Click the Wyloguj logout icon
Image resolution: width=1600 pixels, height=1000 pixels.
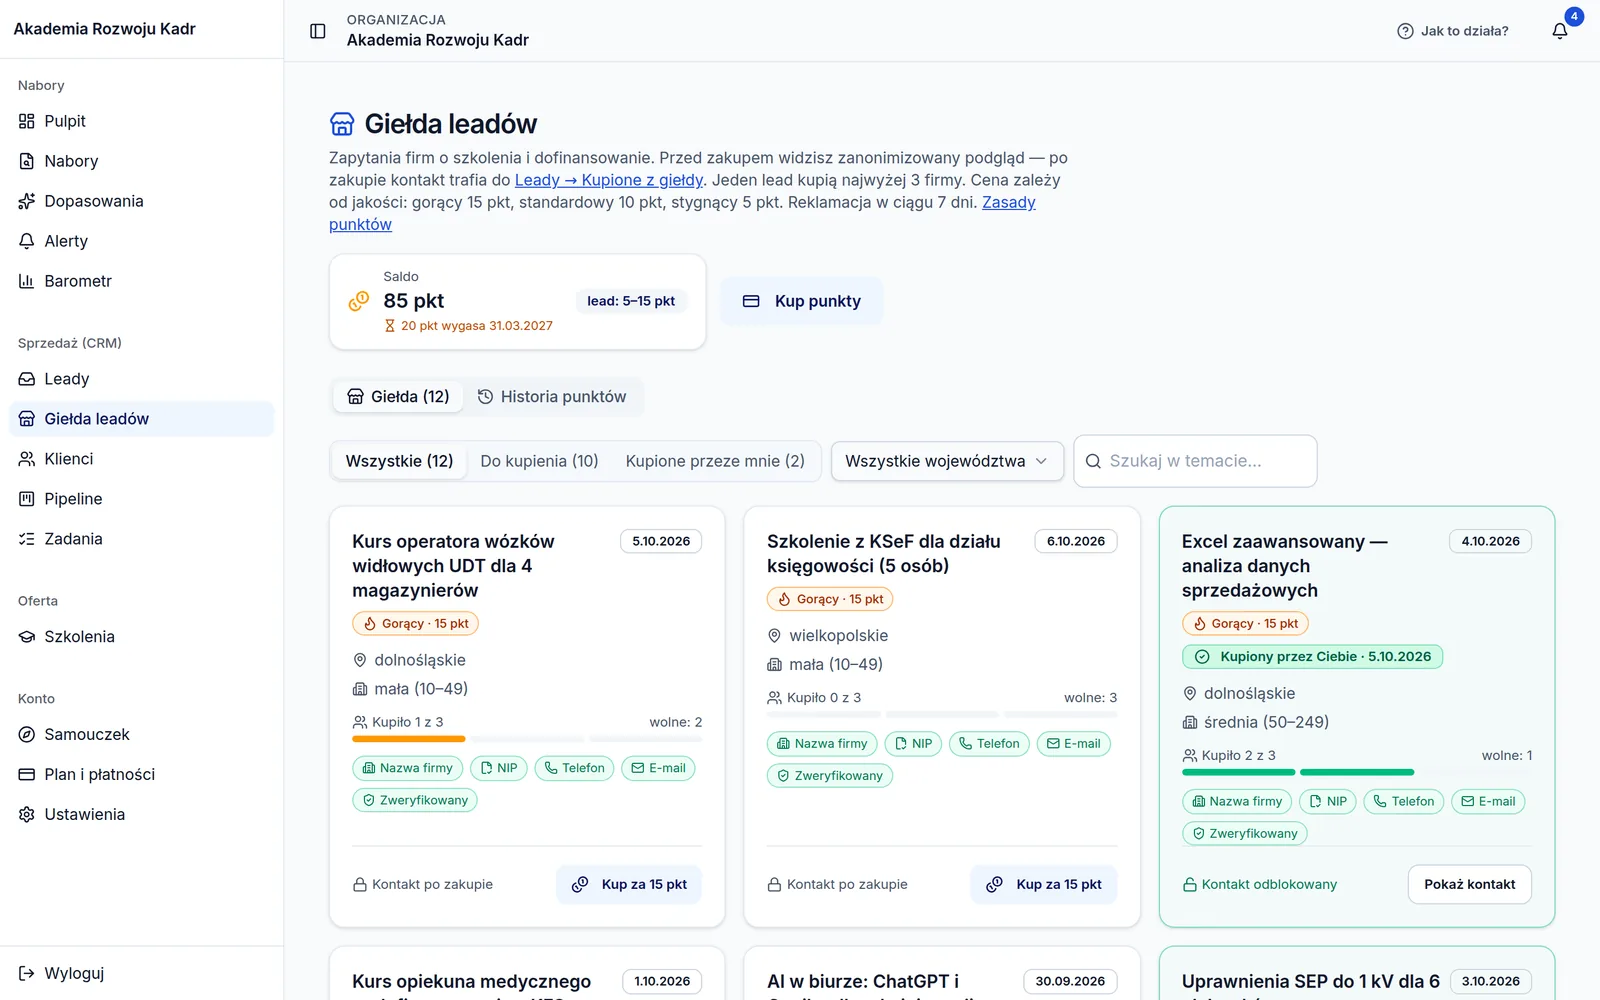click(27, 973)
